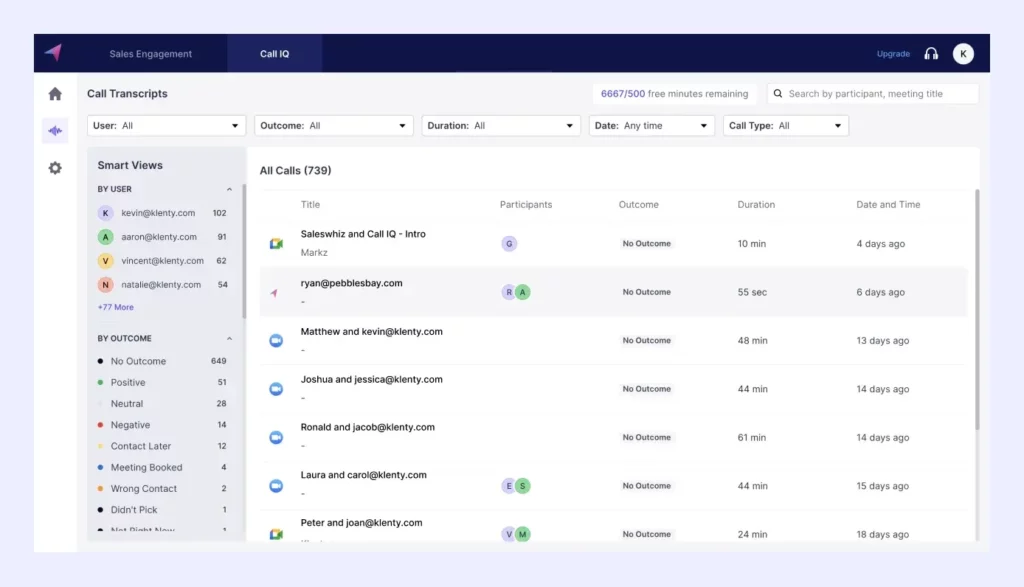Click participant G avatar on Saleswhiz call
This screenshot has width=1024, height=587.
[x=509, y=244]
